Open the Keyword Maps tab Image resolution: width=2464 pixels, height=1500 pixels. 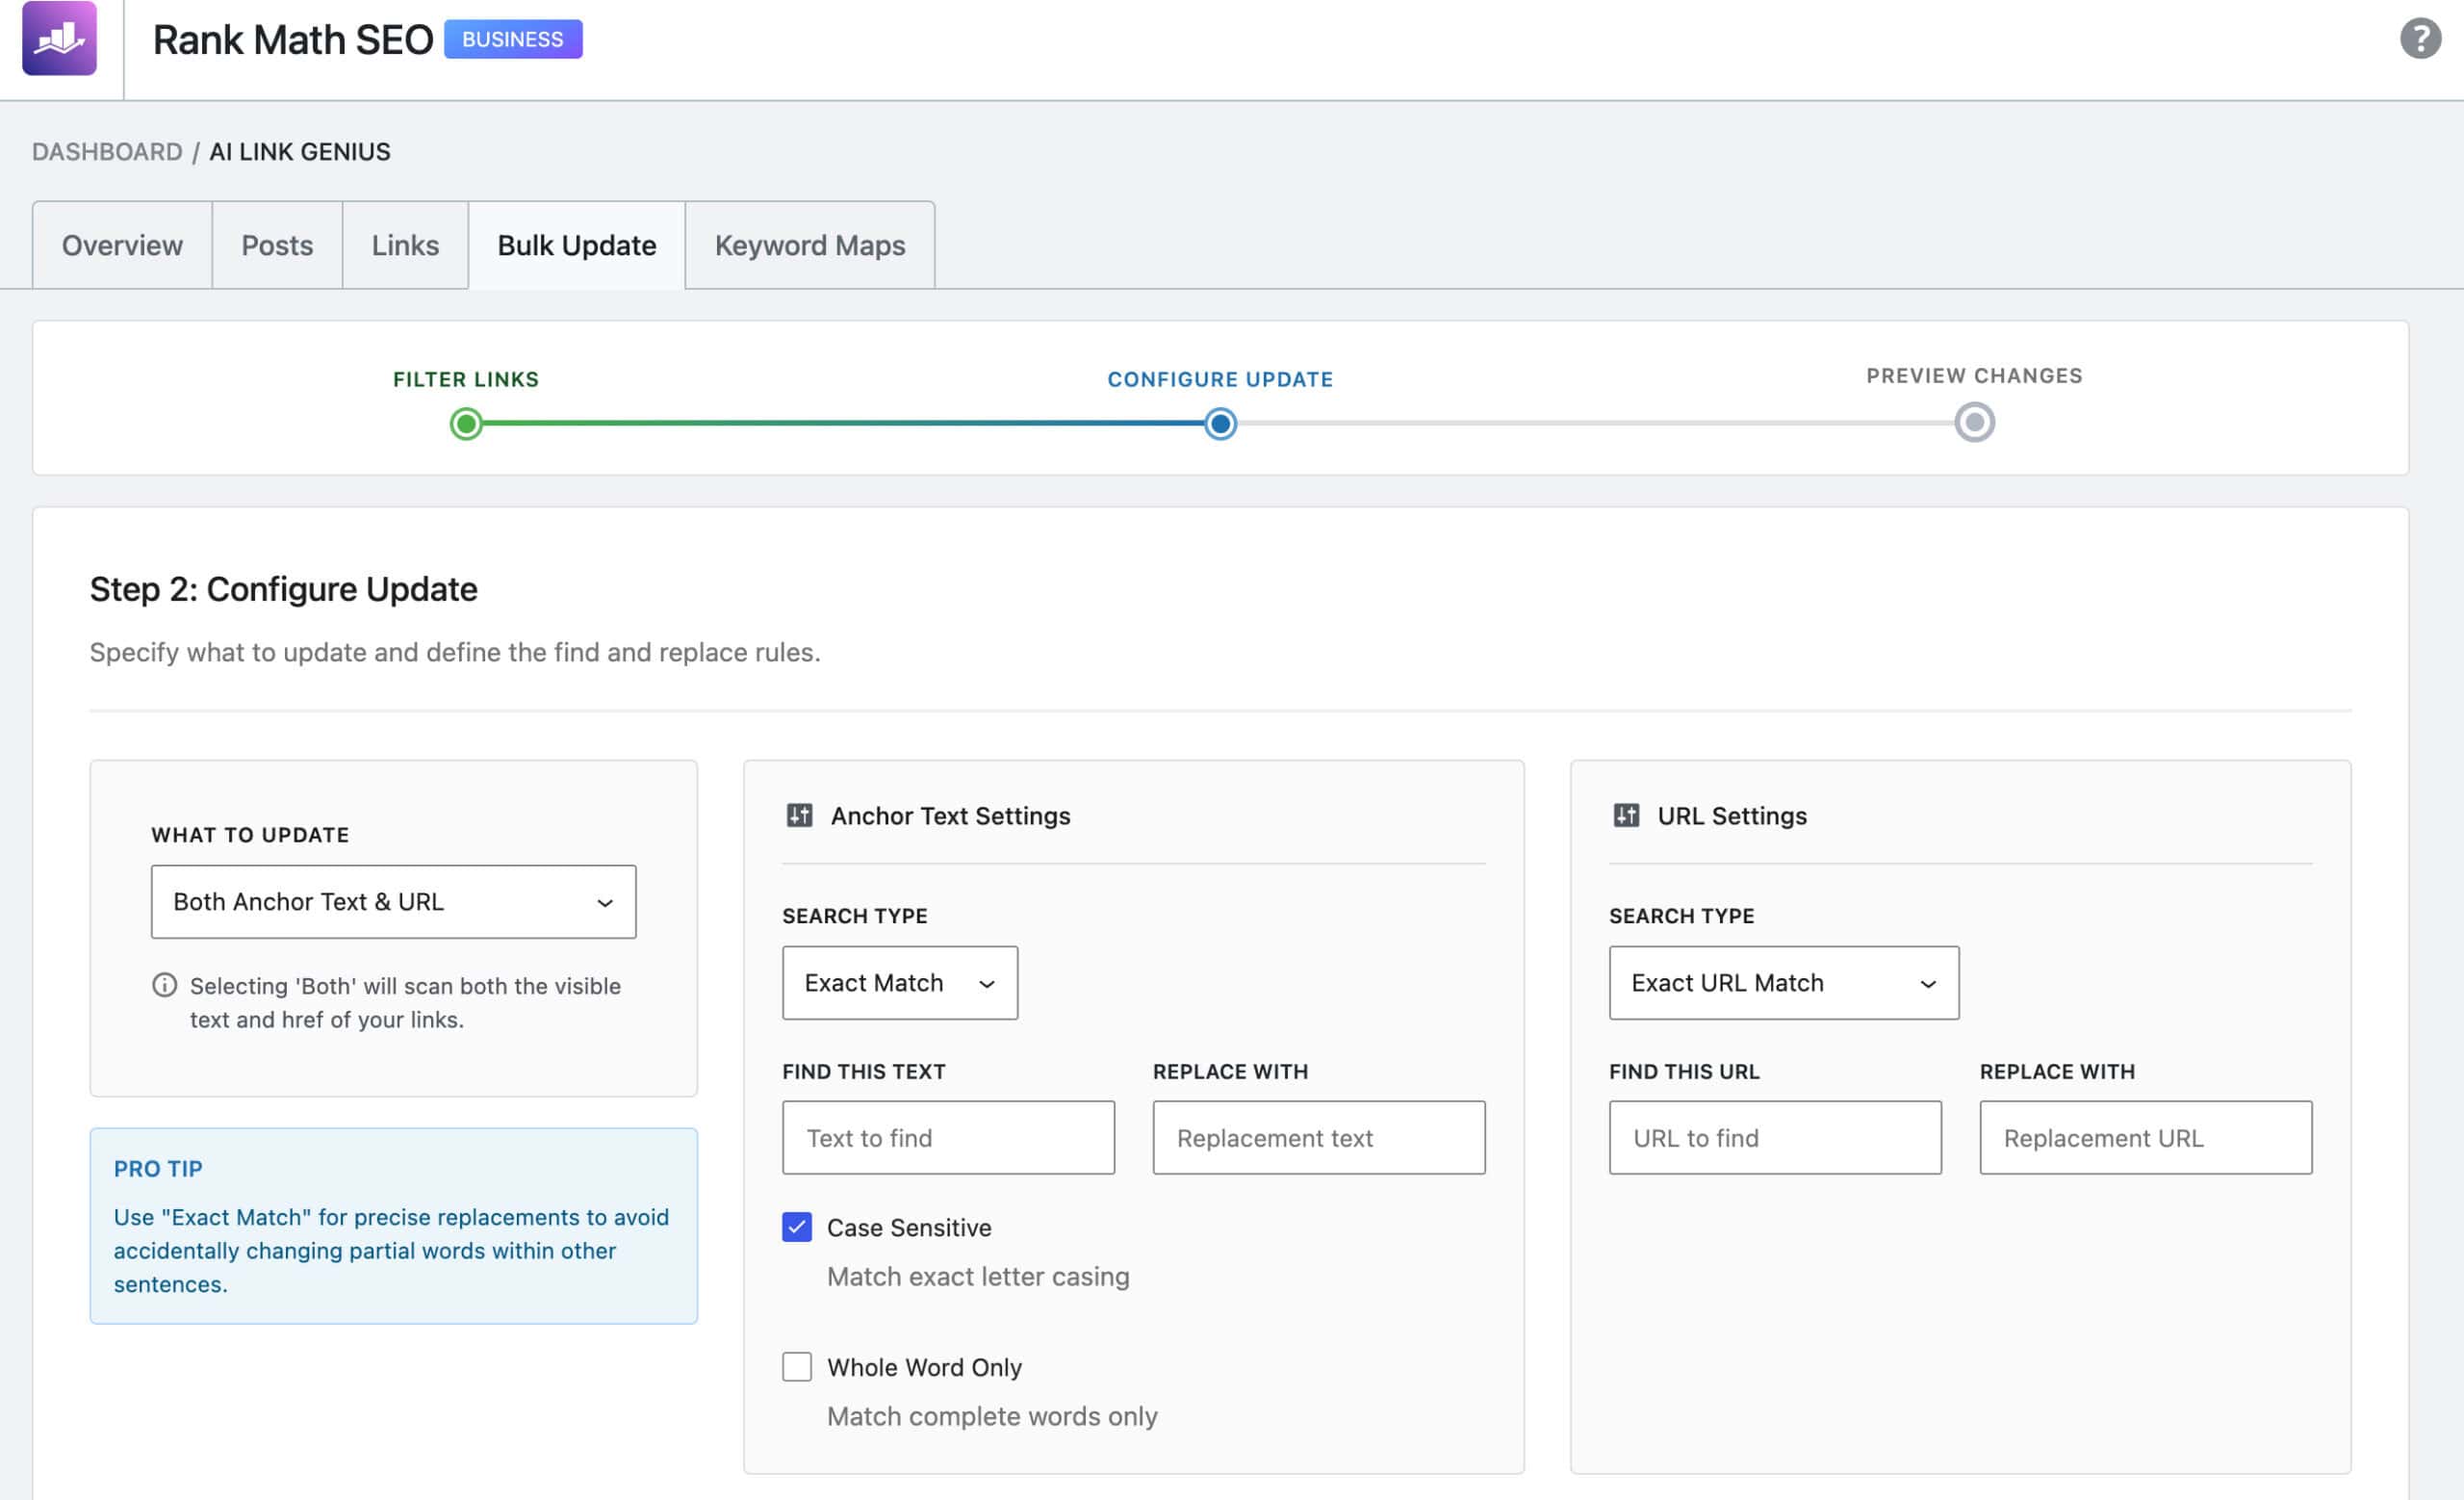pyautogui.click(x=810, y=245)
